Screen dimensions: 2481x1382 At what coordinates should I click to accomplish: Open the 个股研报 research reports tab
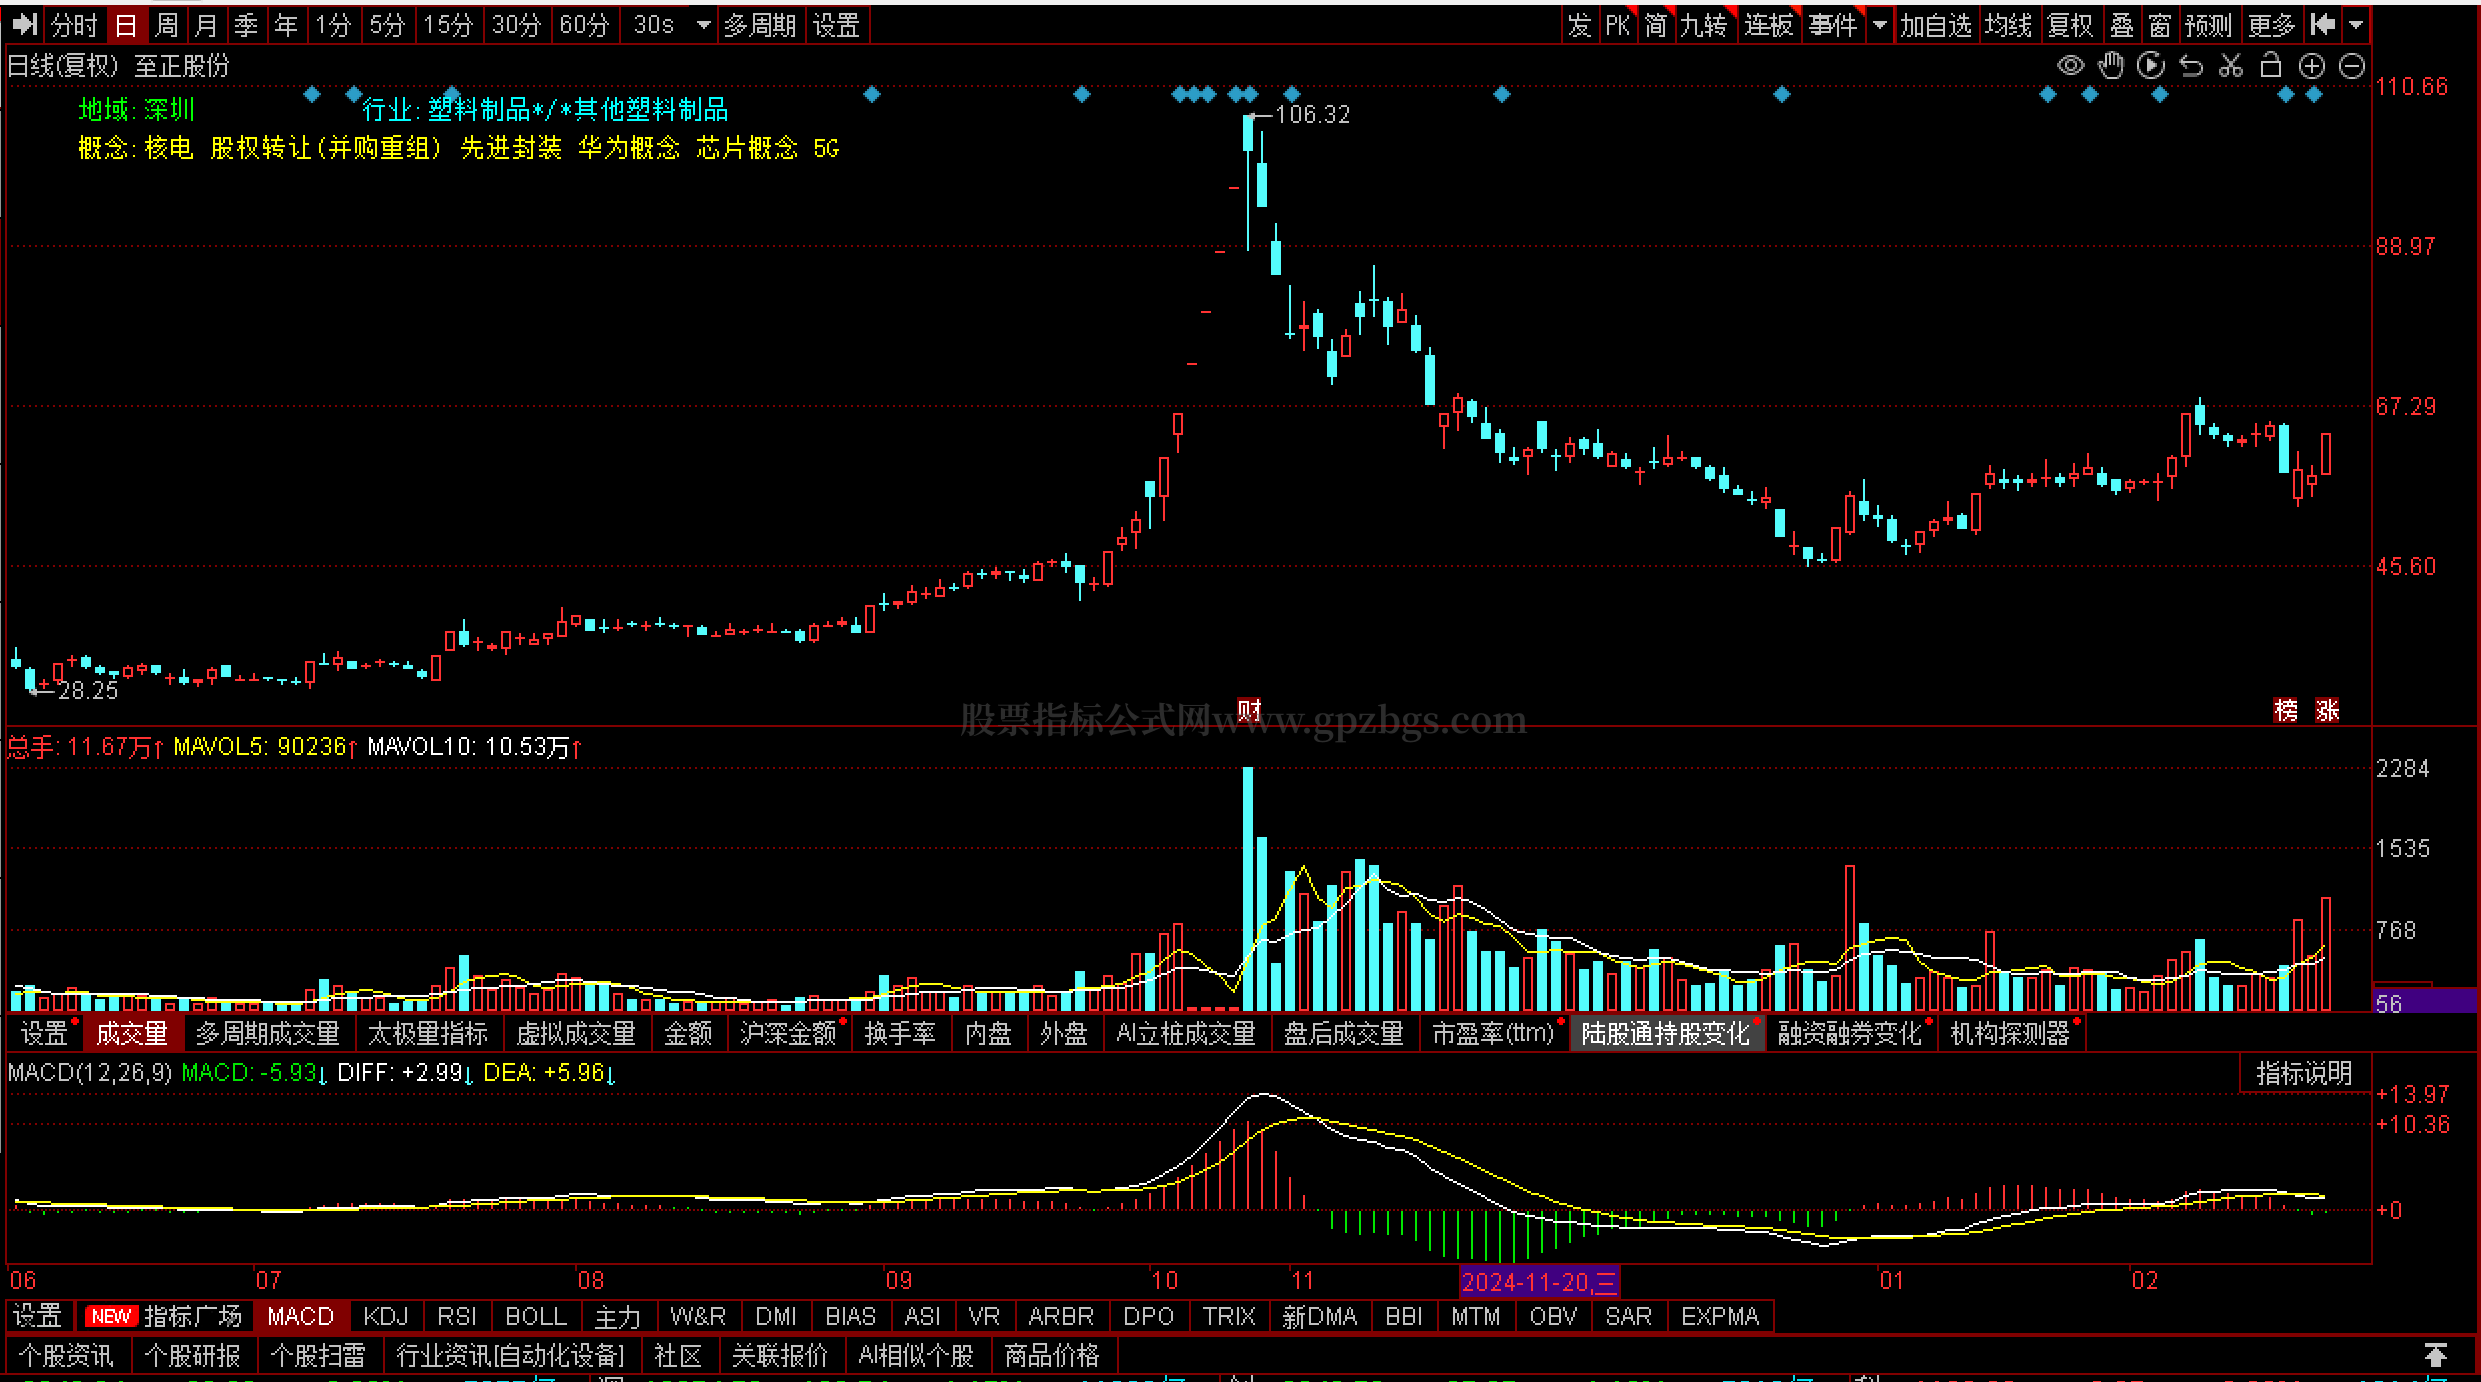pos(193,1355)
